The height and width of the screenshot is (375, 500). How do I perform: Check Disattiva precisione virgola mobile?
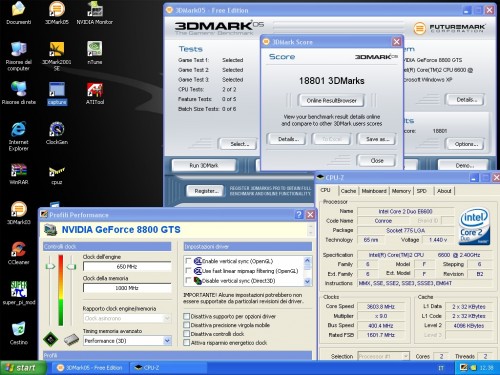pos(187,325)
